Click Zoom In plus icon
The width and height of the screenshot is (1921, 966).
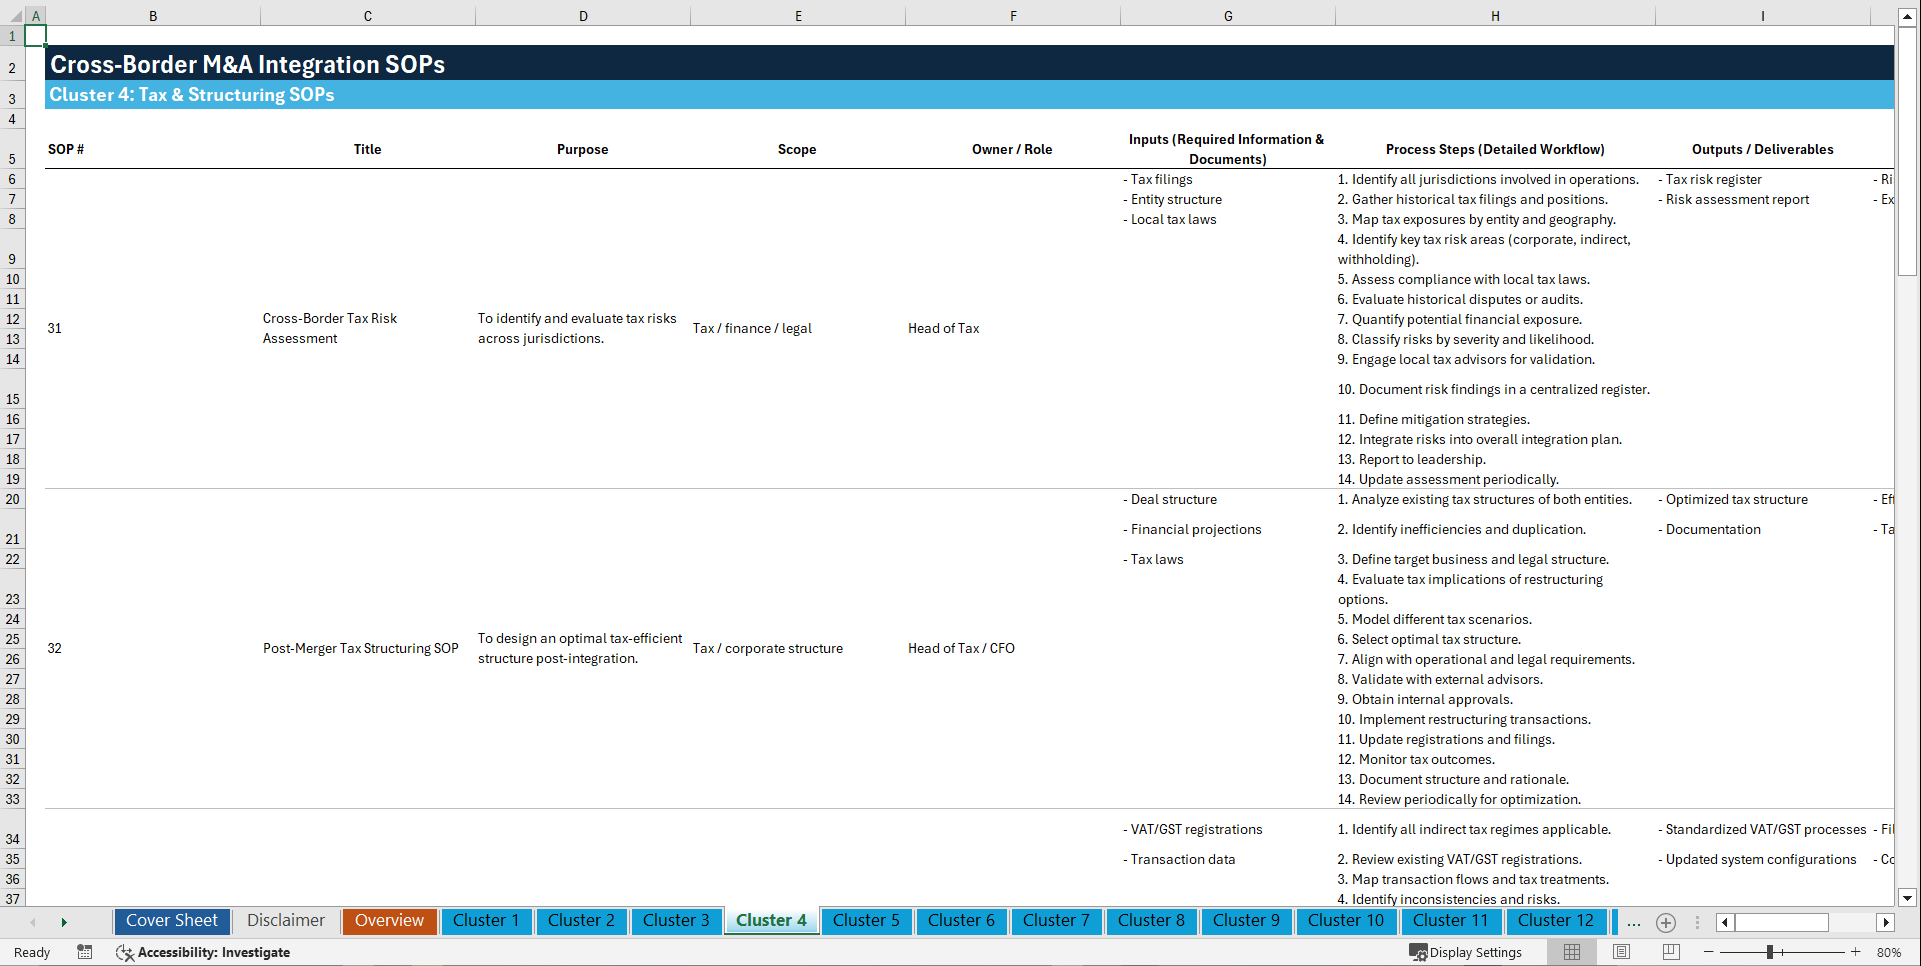pyautogui.click(x=1856, y=952)
